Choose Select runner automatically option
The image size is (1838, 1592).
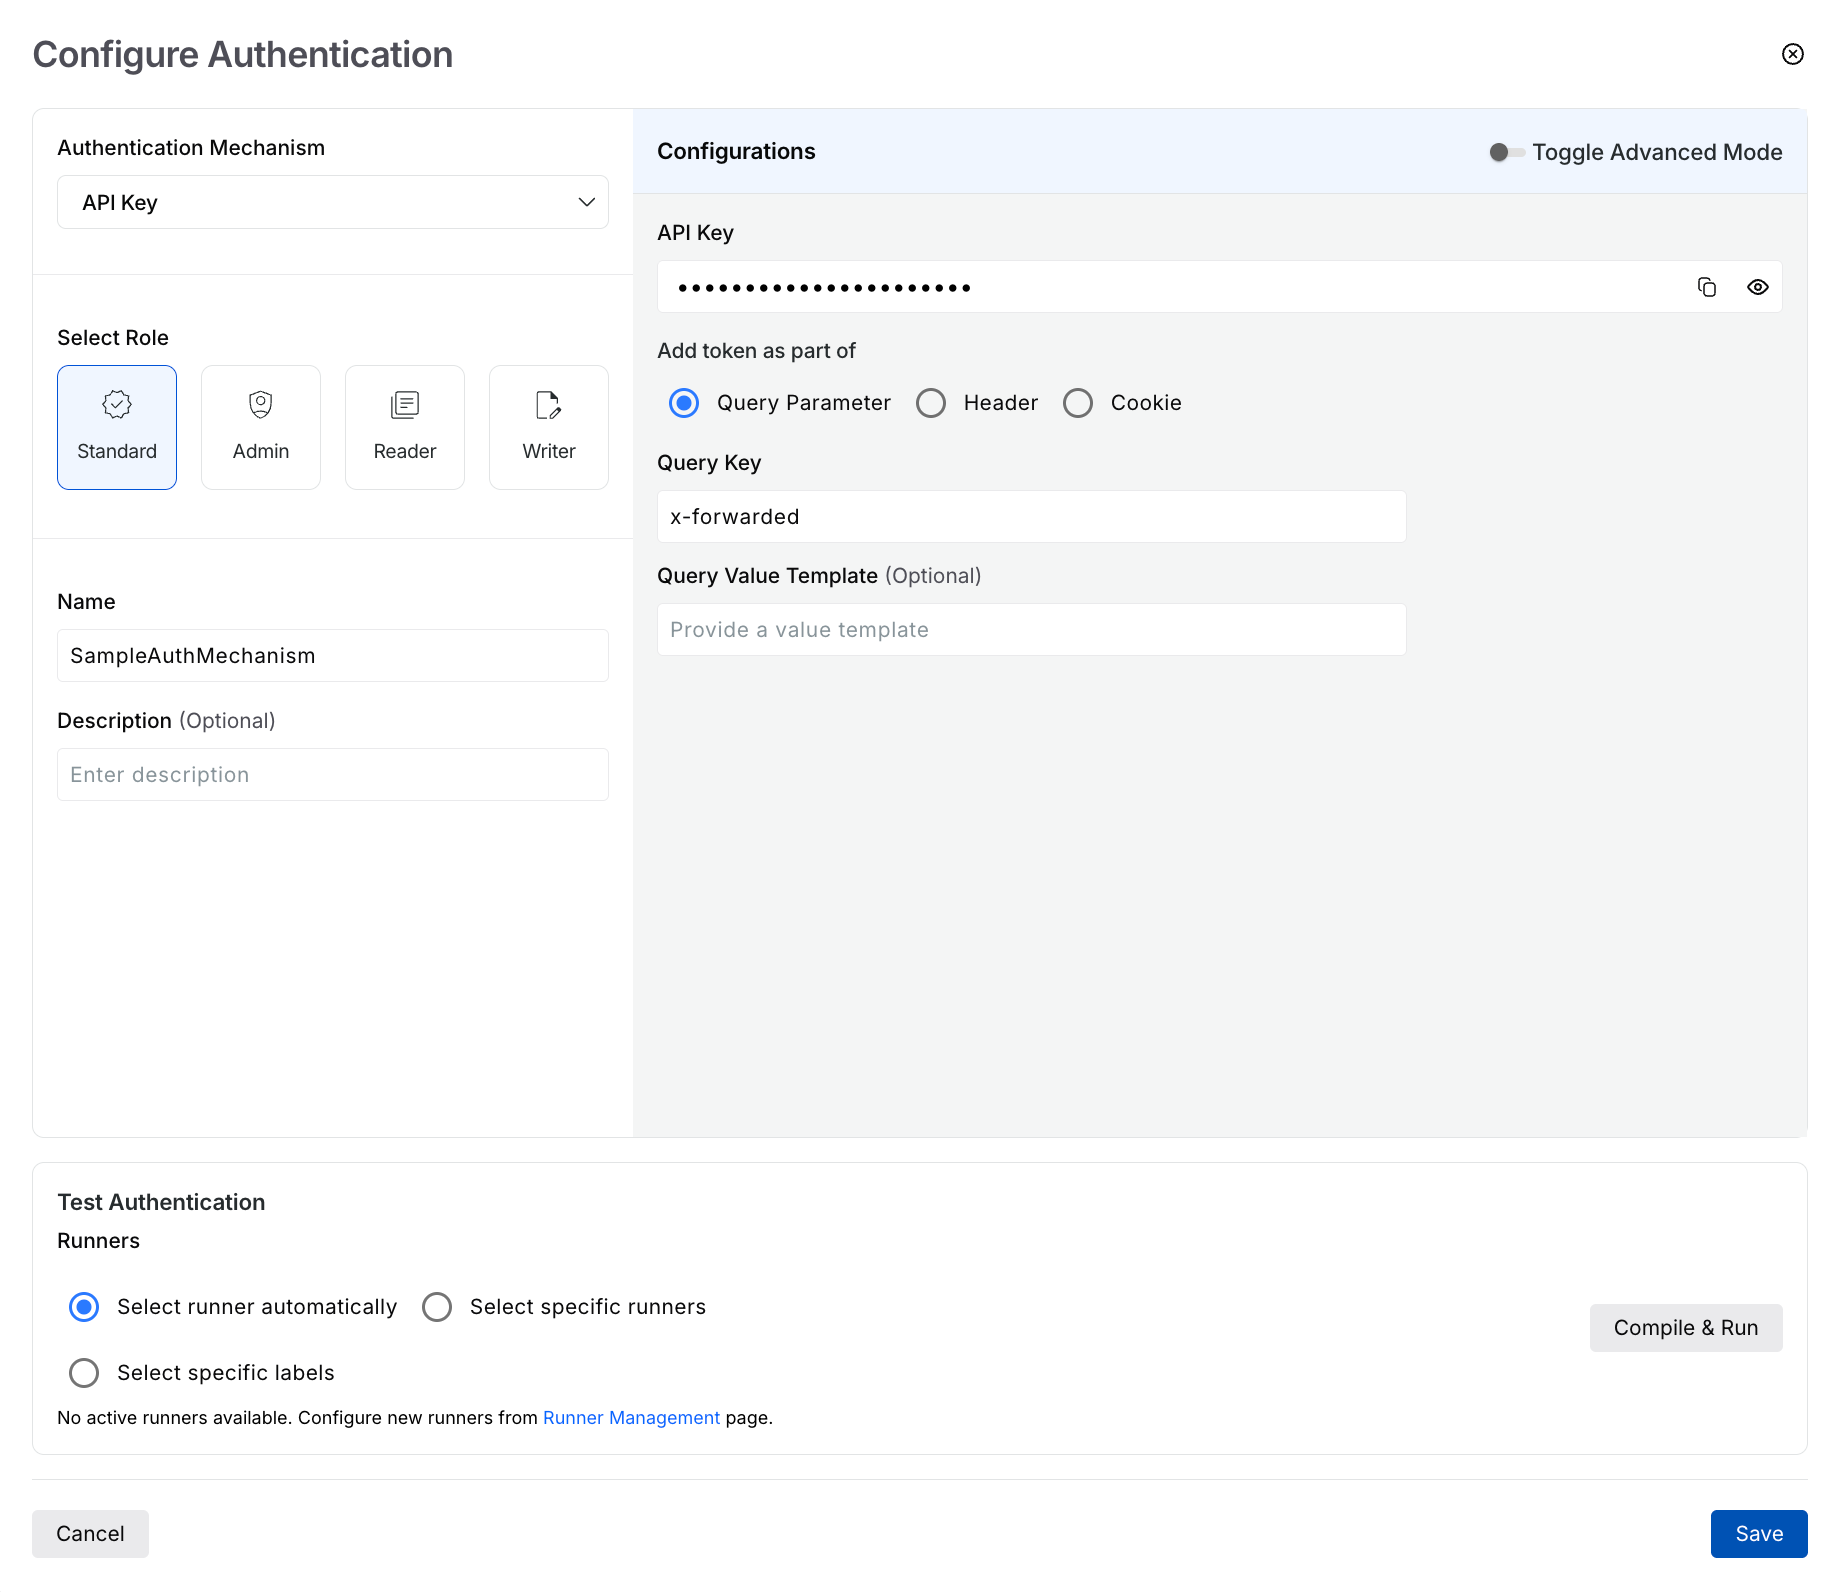84,1307
